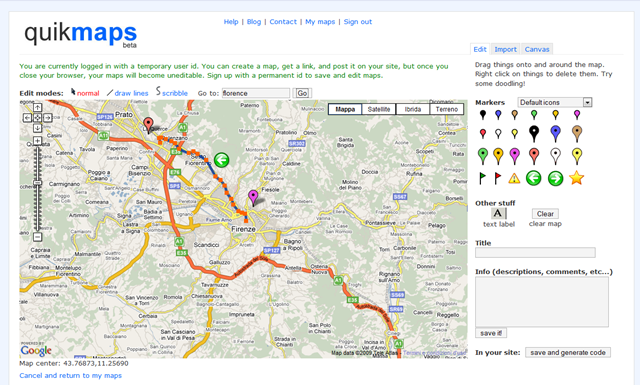The image size is (640, 385).
Task: Click the green arrow marker on map
Action: tap(222, 160)
